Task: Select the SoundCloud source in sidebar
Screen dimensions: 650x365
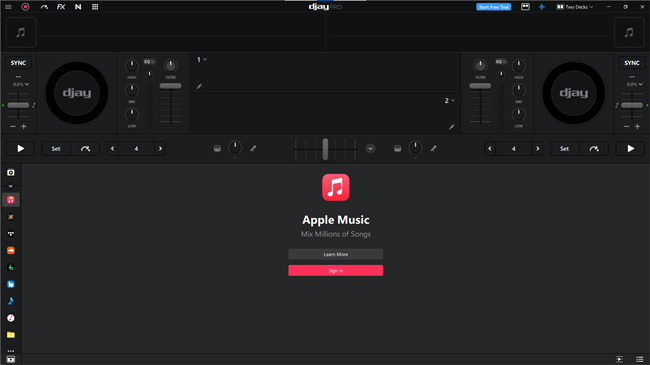Action: [x=11, y=251]
